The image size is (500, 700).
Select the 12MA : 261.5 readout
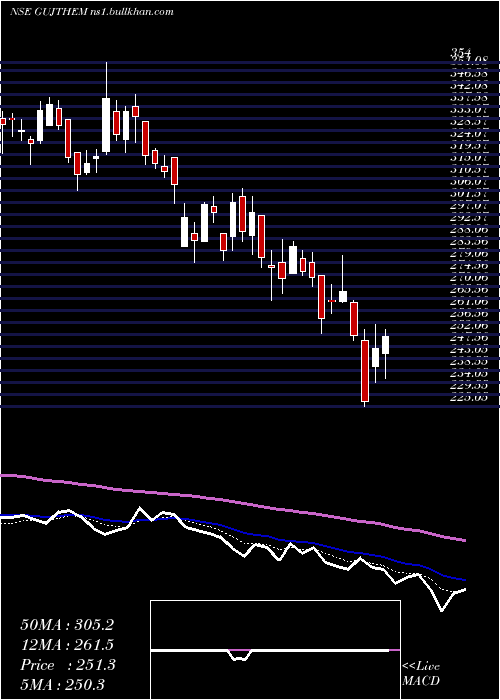[67, 645]
